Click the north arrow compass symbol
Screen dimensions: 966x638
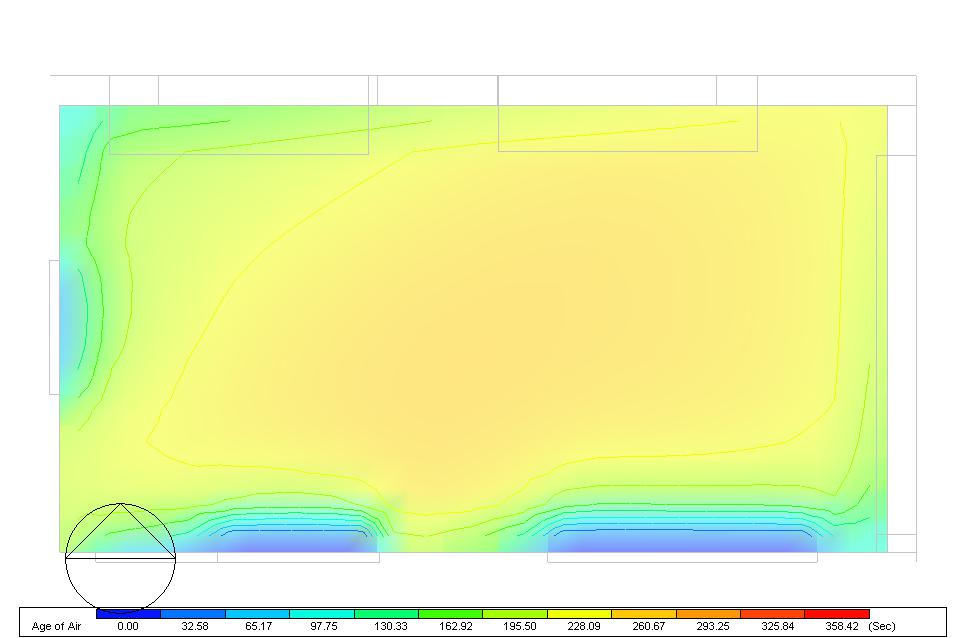pyautogui.click(x=121, y=558)
